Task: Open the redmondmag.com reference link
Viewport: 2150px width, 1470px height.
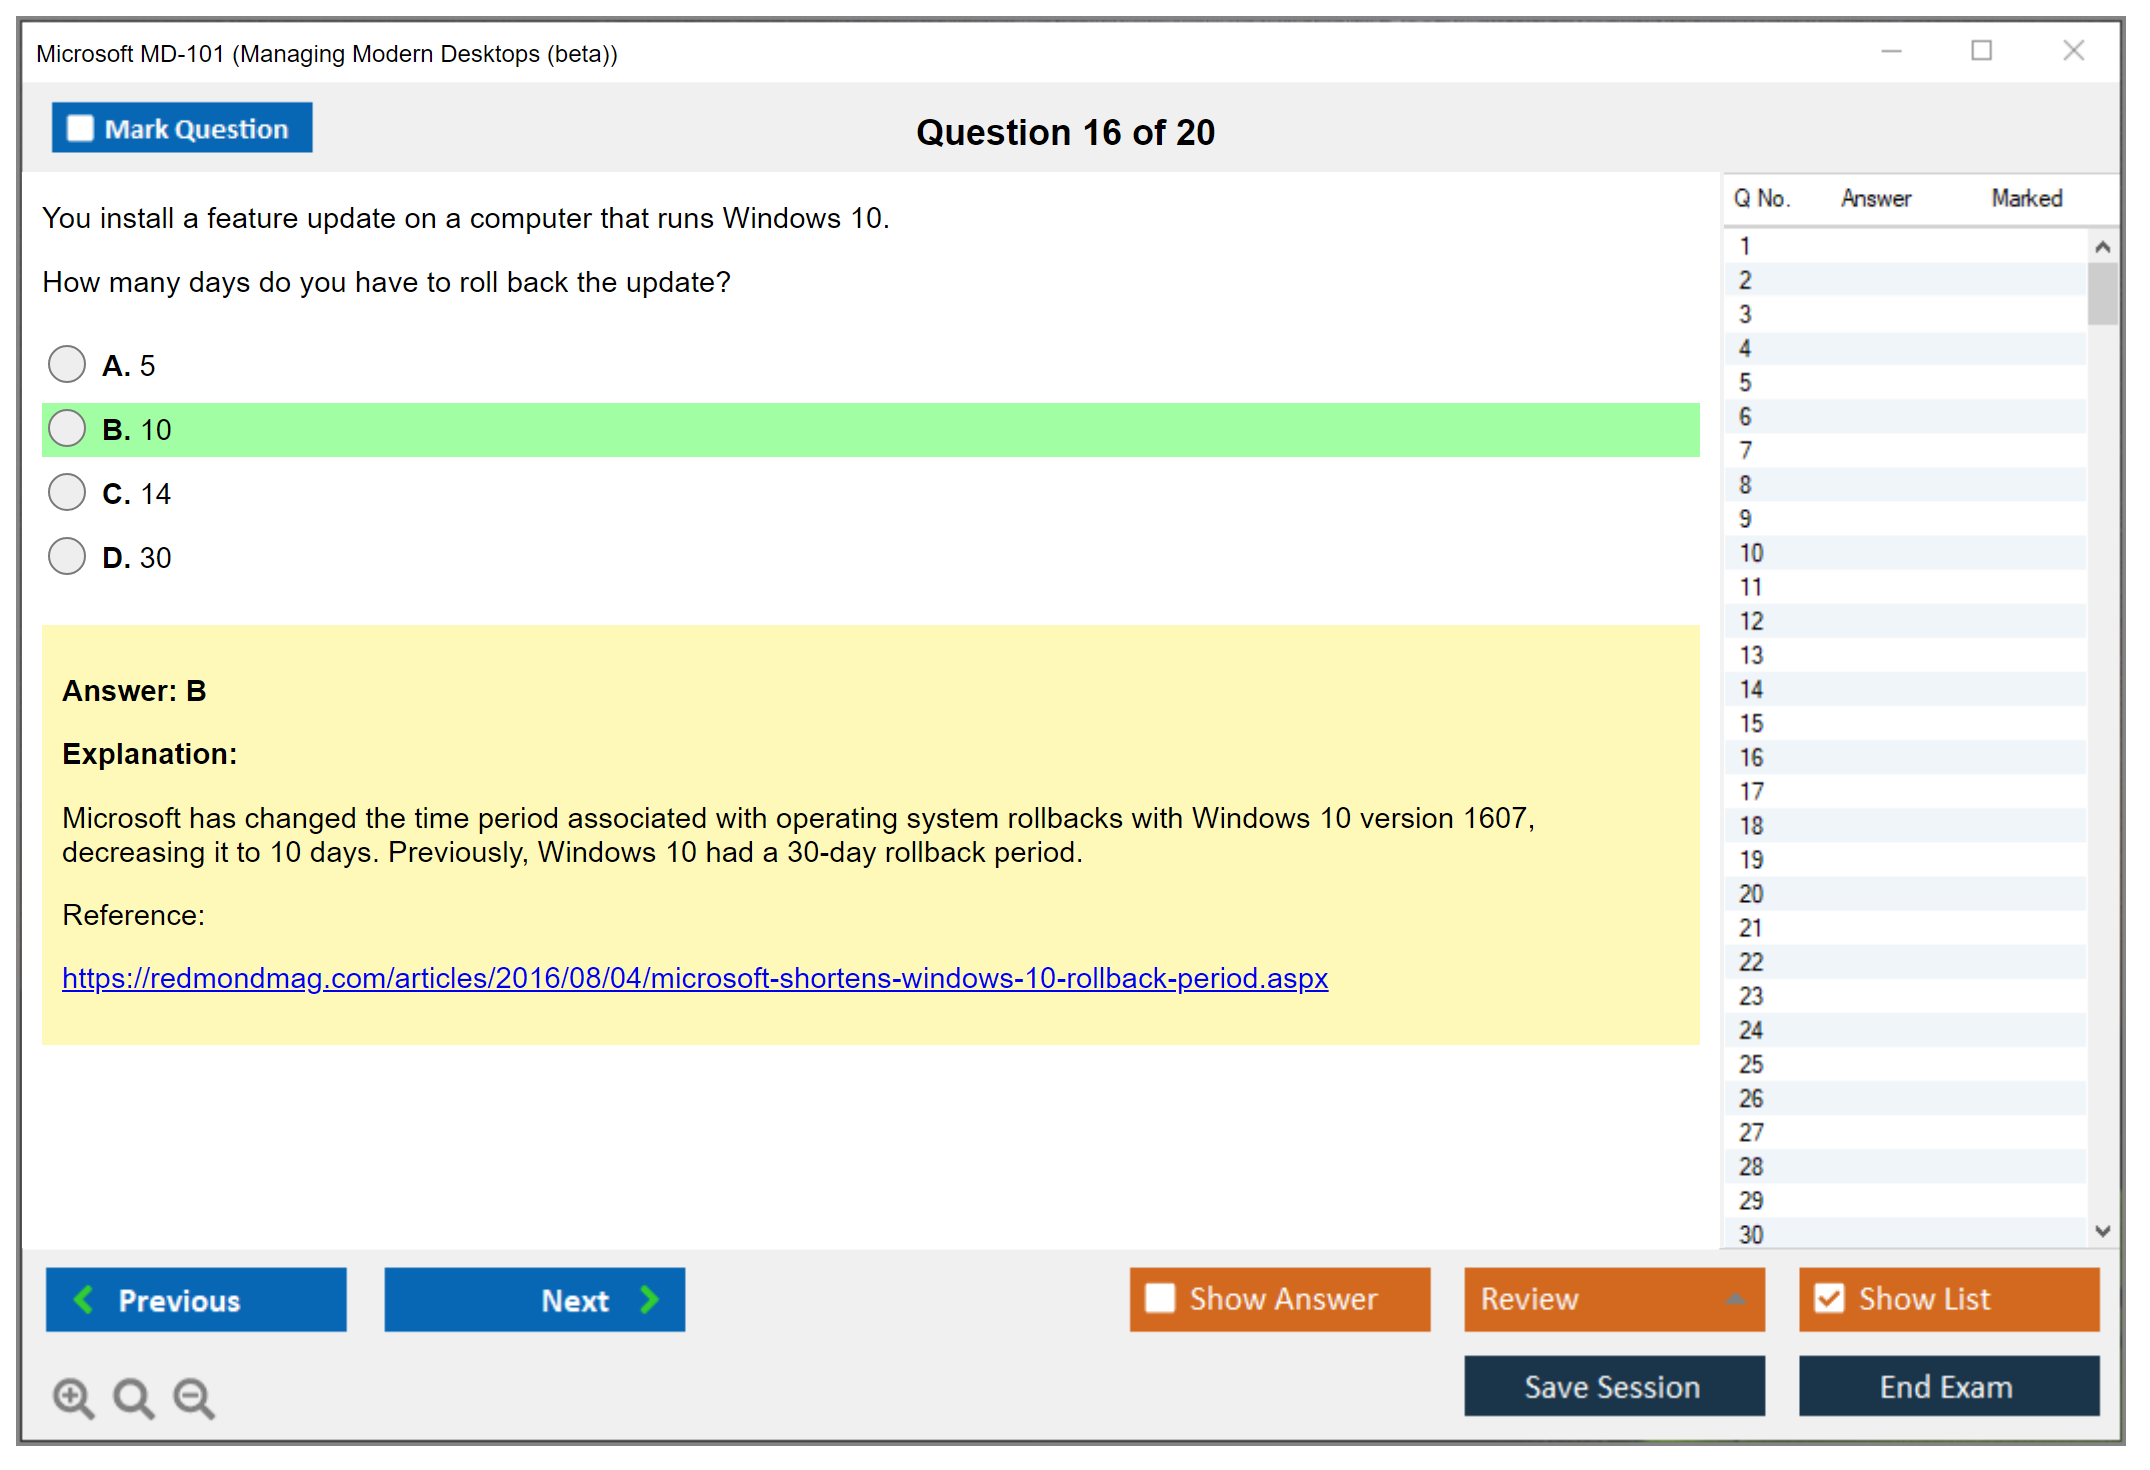Action: pyautogui.click(x=694, y=978)
